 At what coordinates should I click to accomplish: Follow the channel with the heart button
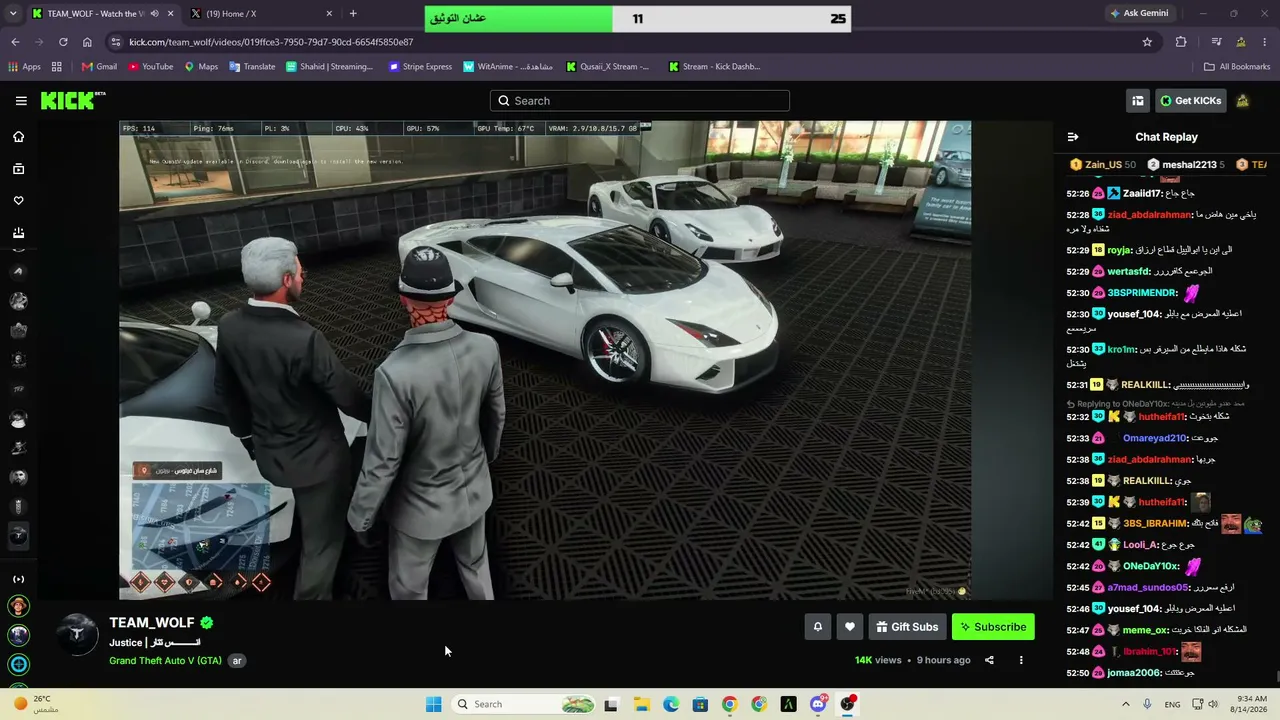[850, 627]
